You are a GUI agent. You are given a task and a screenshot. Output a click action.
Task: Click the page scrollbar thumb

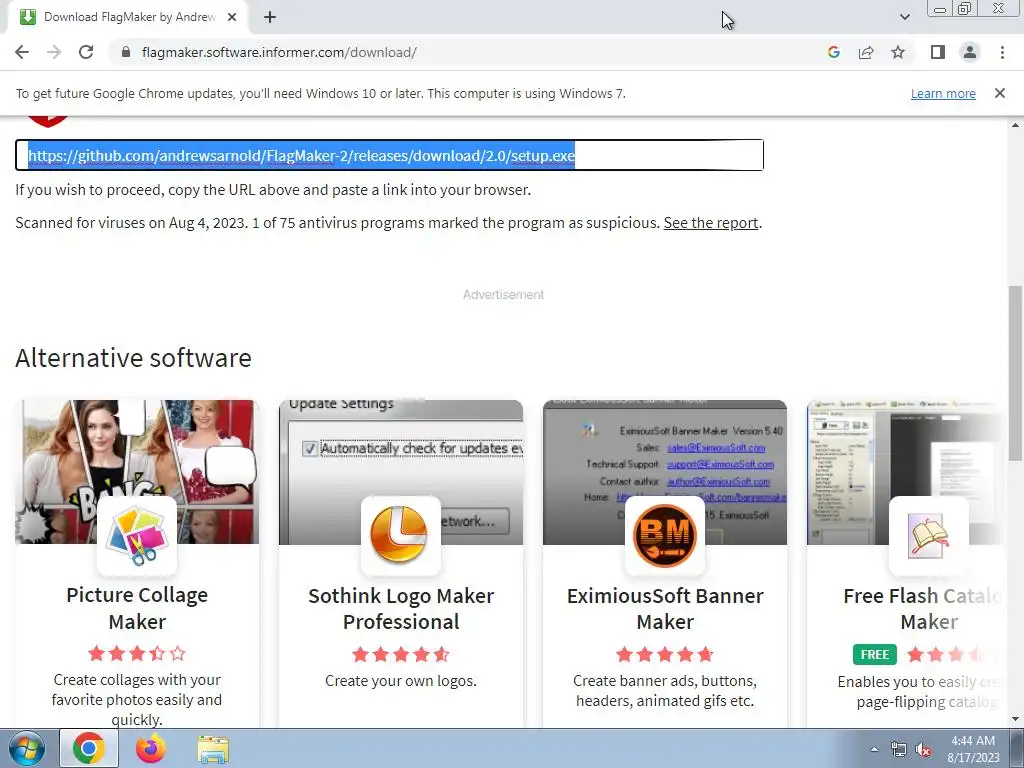[x=1015, y=372]
